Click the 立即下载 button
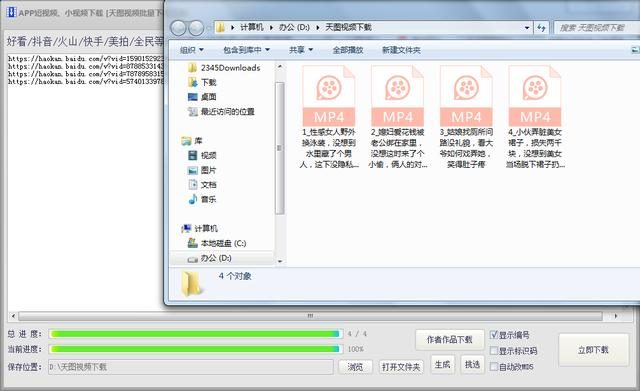The height and width of the screenshot is (391, 640). [593, 350]
